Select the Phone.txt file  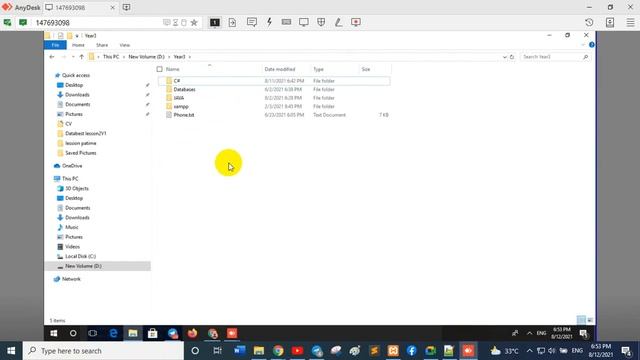184,115
